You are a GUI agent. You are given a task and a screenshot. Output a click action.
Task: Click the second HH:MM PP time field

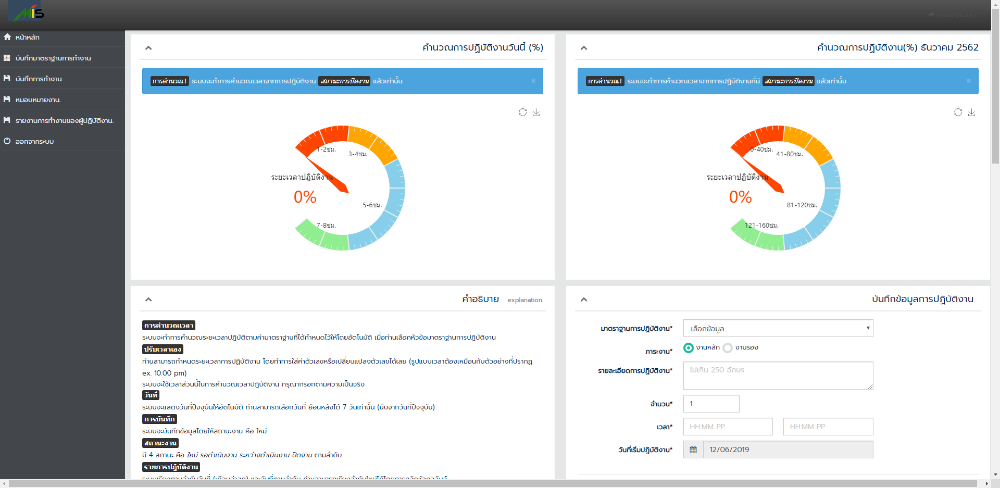pyautogui.click(x=828, y=427)
